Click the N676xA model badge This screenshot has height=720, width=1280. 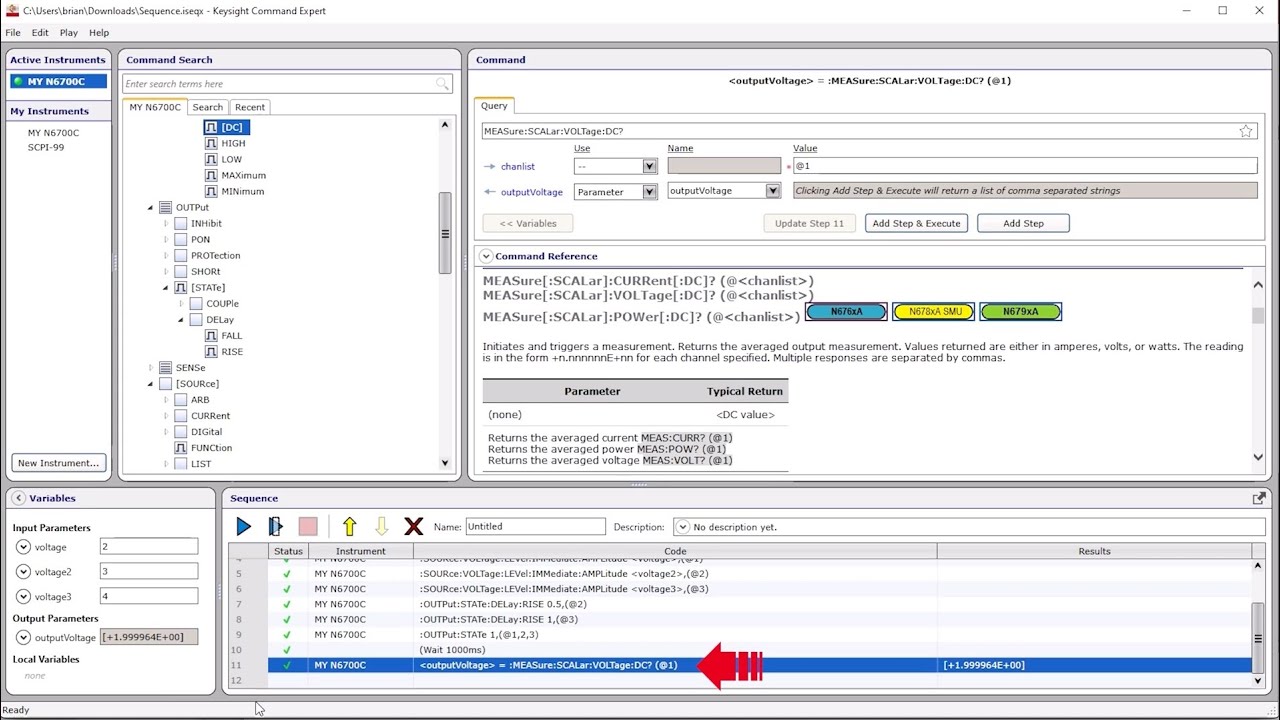(x=846, y=312)
